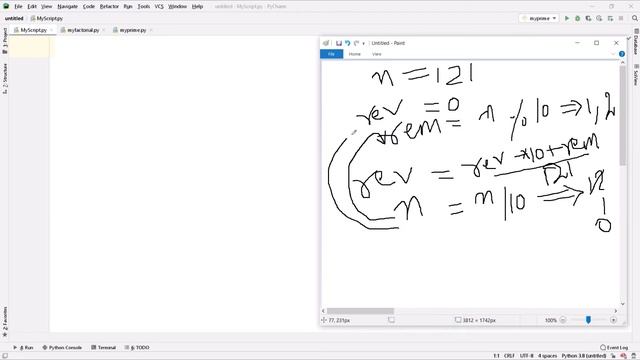Open the Terminal tool window

[104, 348]
